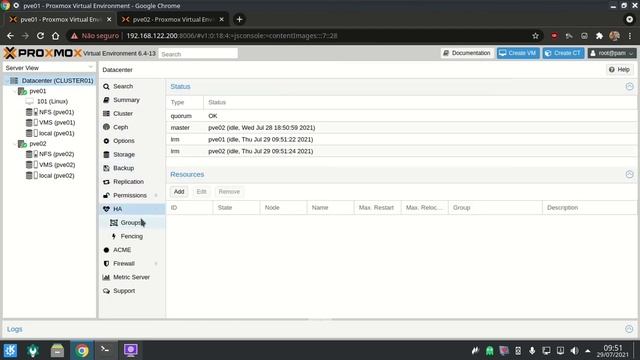Click the Metric Server chart icon
This screenshot has height=360, width=640.
(x=106, y=277)
